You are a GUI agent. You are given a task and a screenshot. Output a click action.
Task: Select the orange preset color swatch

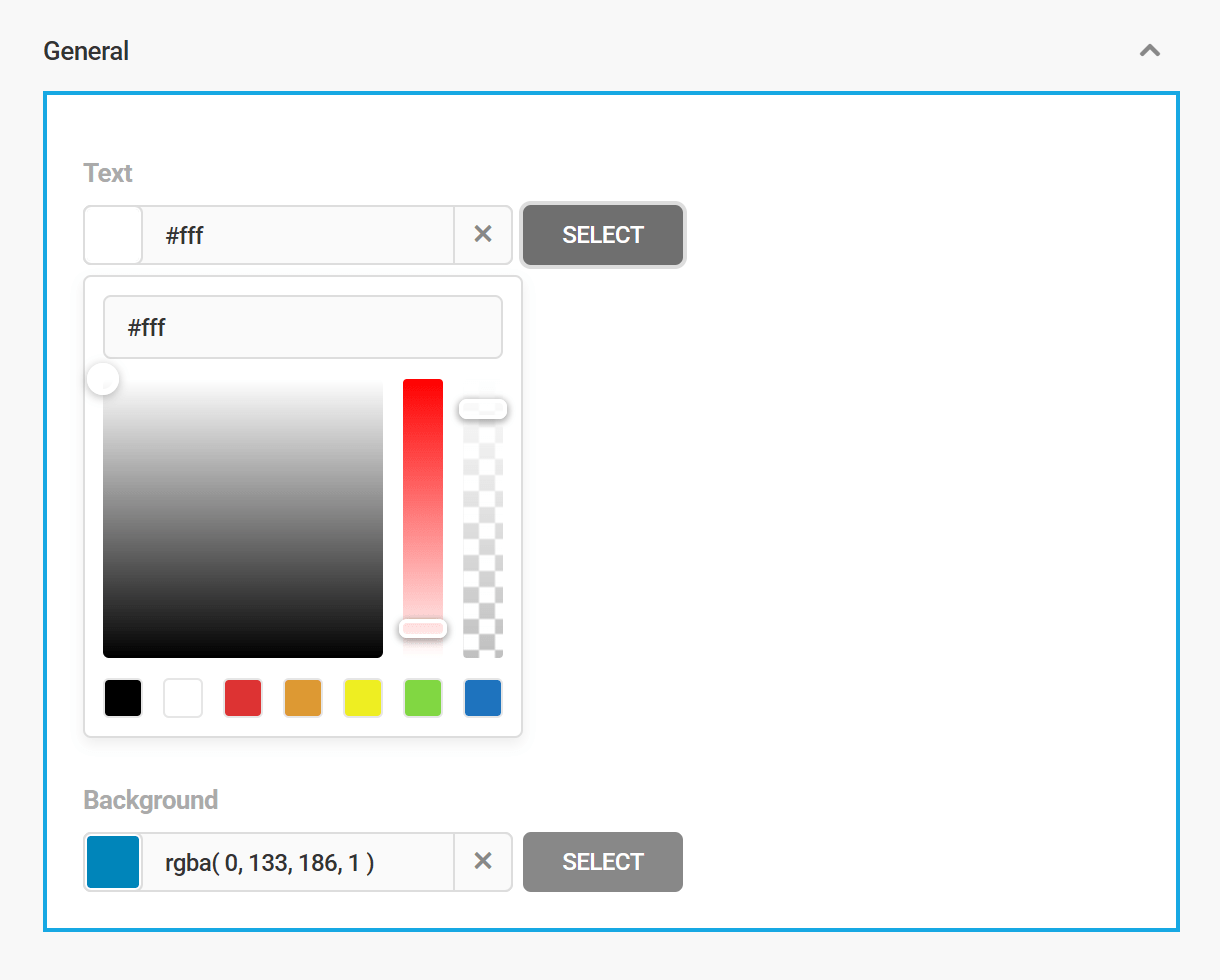click(x=302, y=698)
